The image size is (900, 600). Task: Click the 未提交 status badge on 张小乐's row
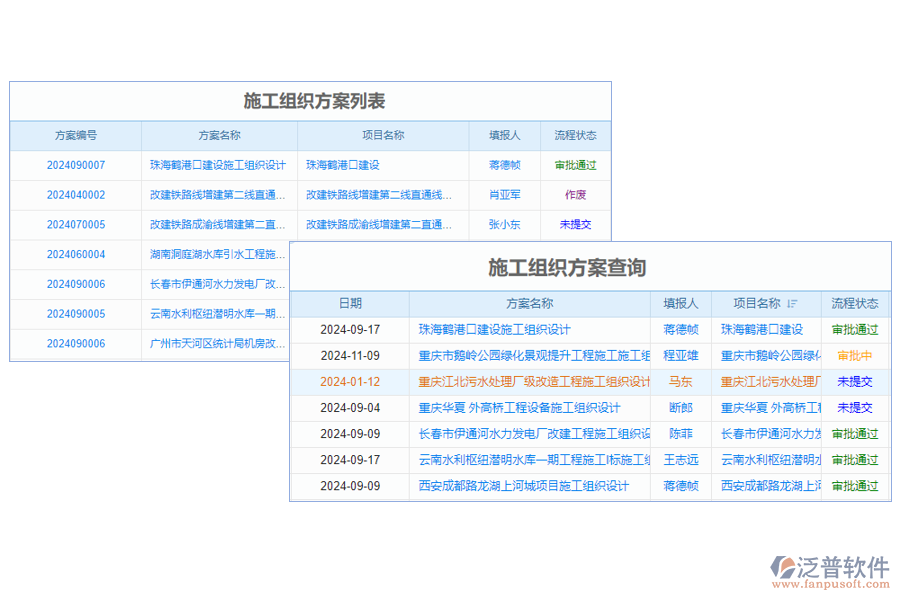pyautogui.click(x=573, y=225)
